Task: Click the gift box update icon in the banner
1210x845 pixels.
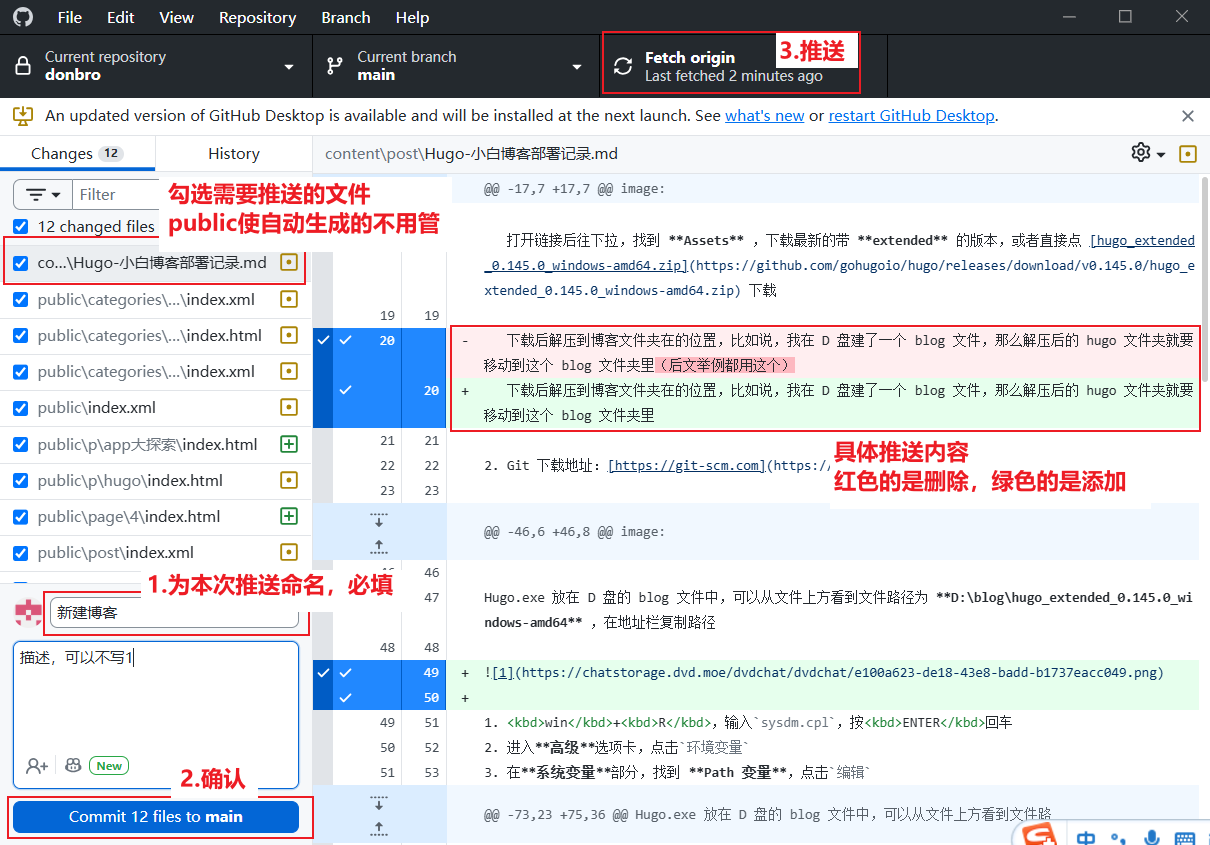Action: coord(22,116)
